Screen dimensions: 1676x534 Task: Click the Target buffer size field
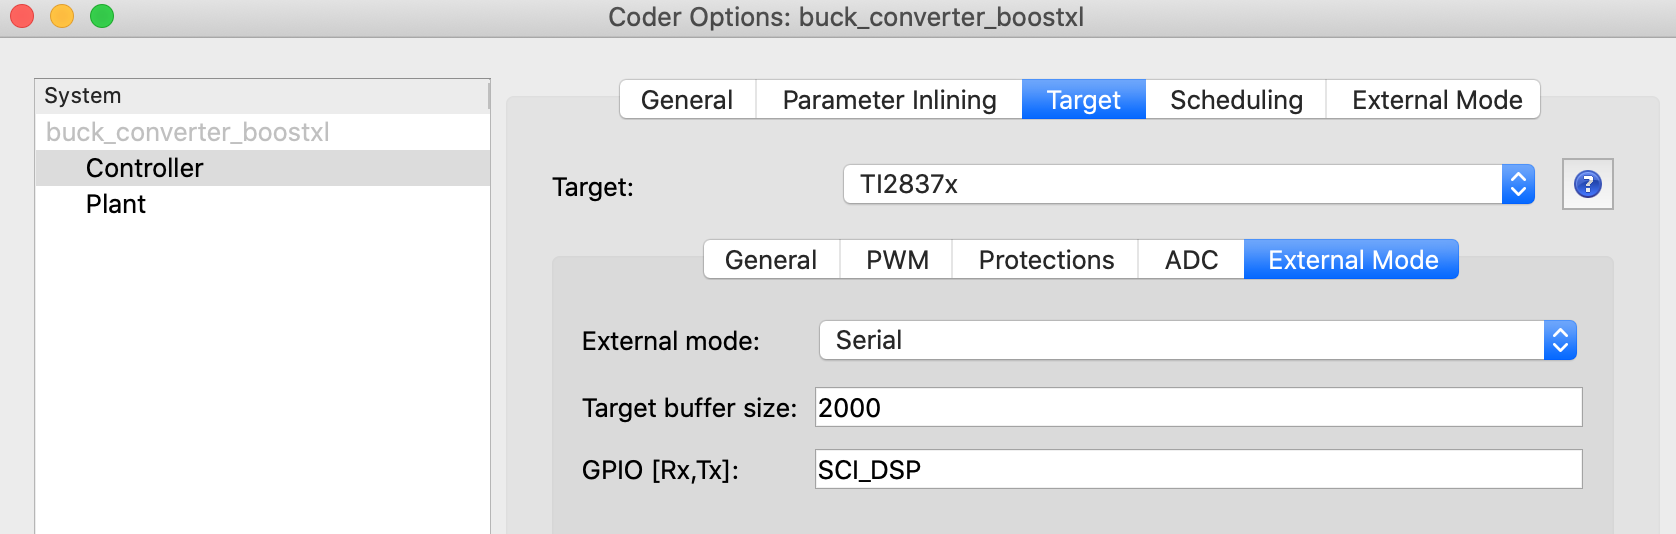point(1197,407)
